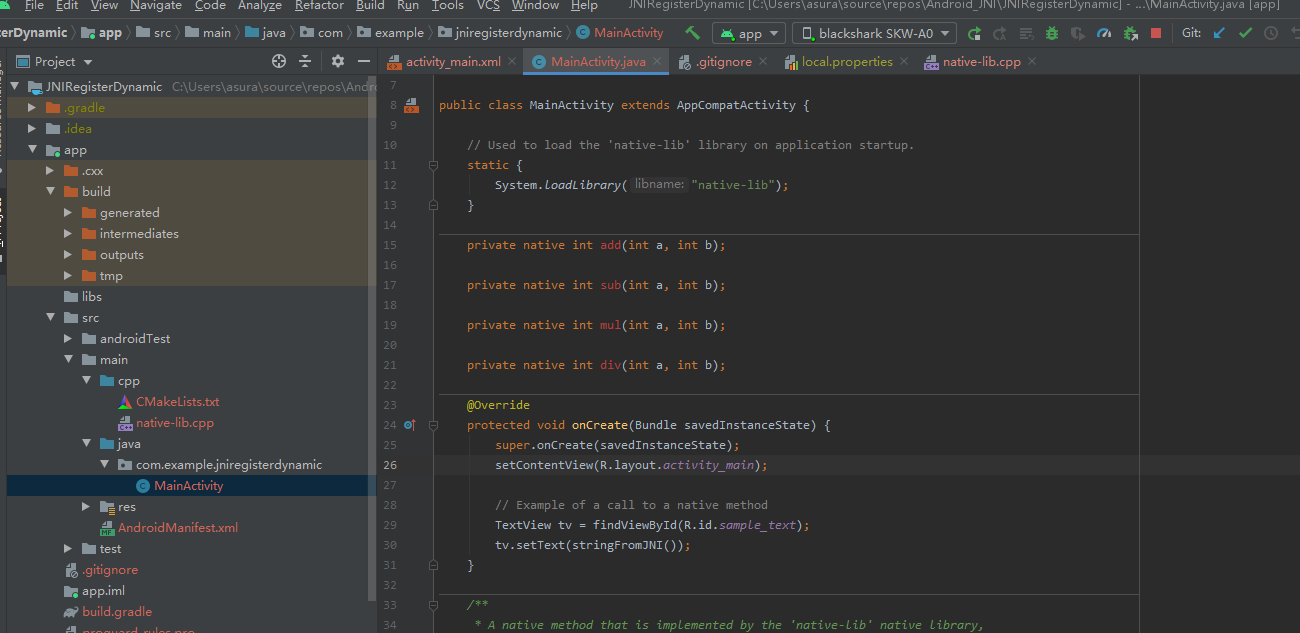1300x633 pixels.
Task: Click the locate-file crosshair icon in Project panel
Action: coord(279,61)
